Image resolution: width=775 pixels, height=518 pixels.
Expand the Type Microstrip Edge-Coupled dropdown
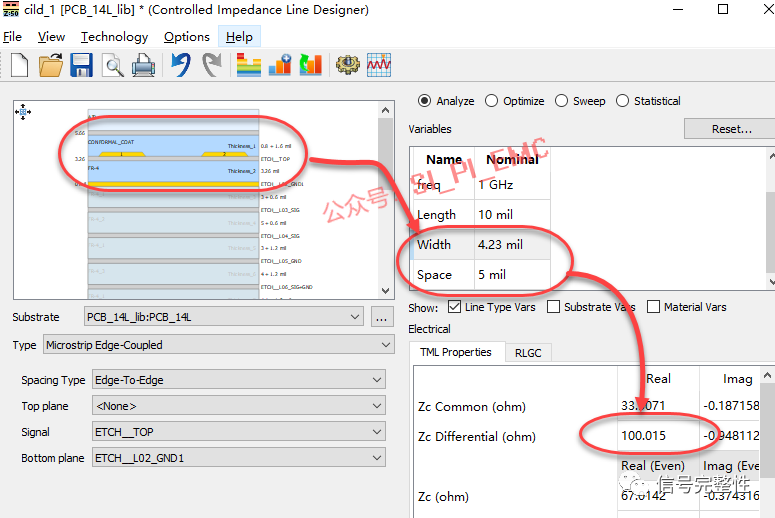pos(219,345)
